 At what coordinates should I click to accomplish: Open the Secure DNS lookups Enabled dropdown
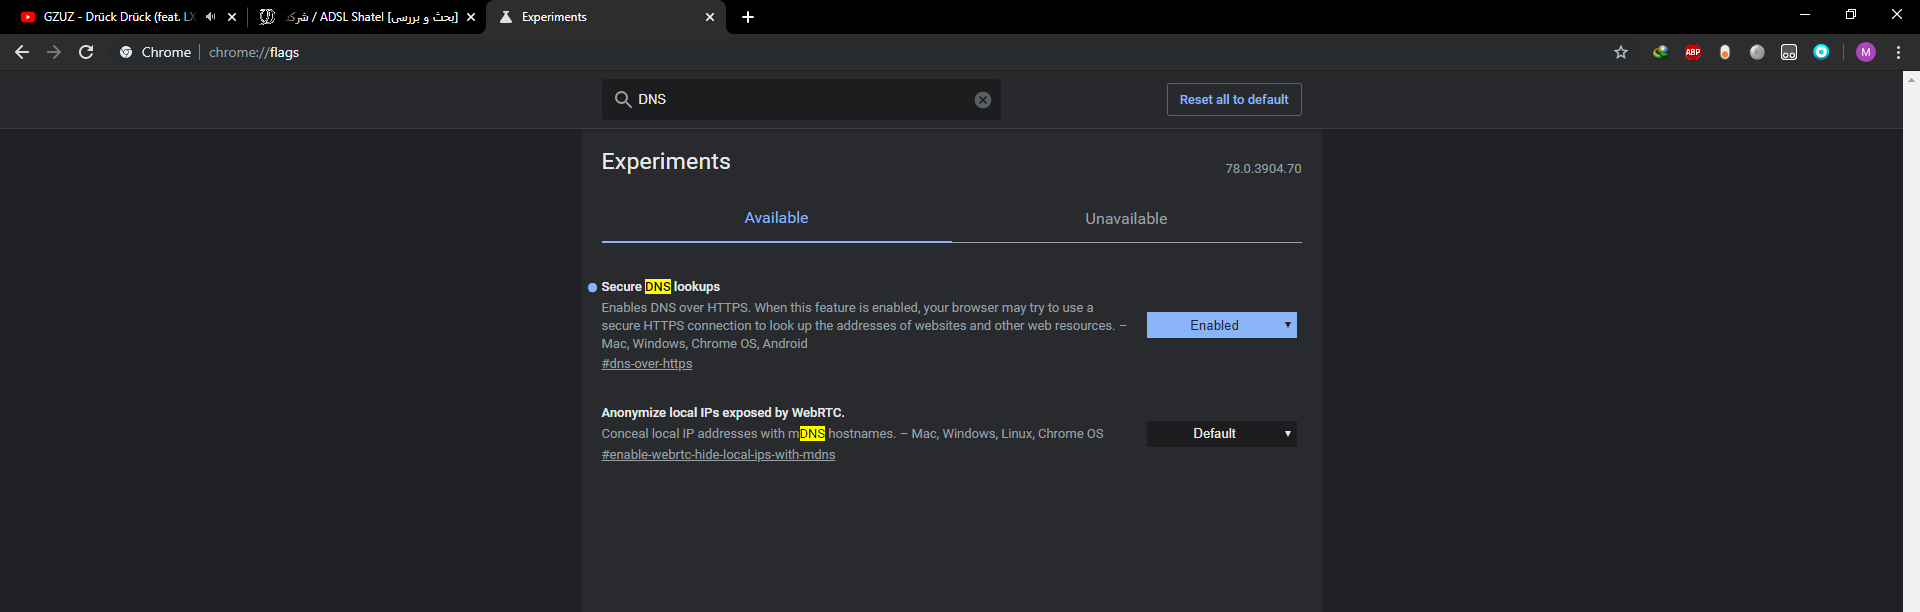(x=1221, y=325)
